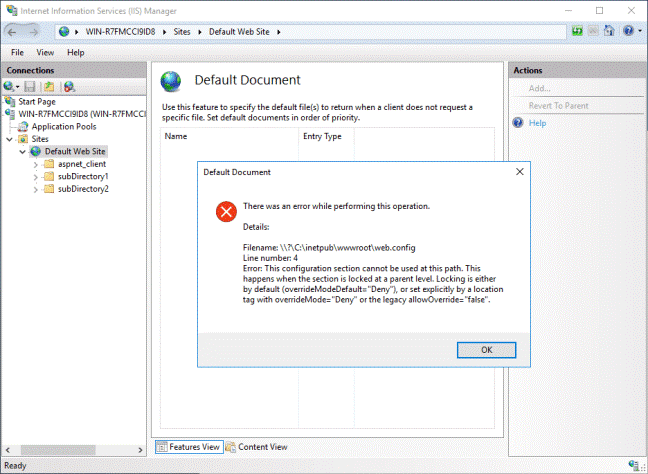The width and height of the screenshot is (648, 474).
Task: Click the Delete Connection icon
Action: point(69,86)
